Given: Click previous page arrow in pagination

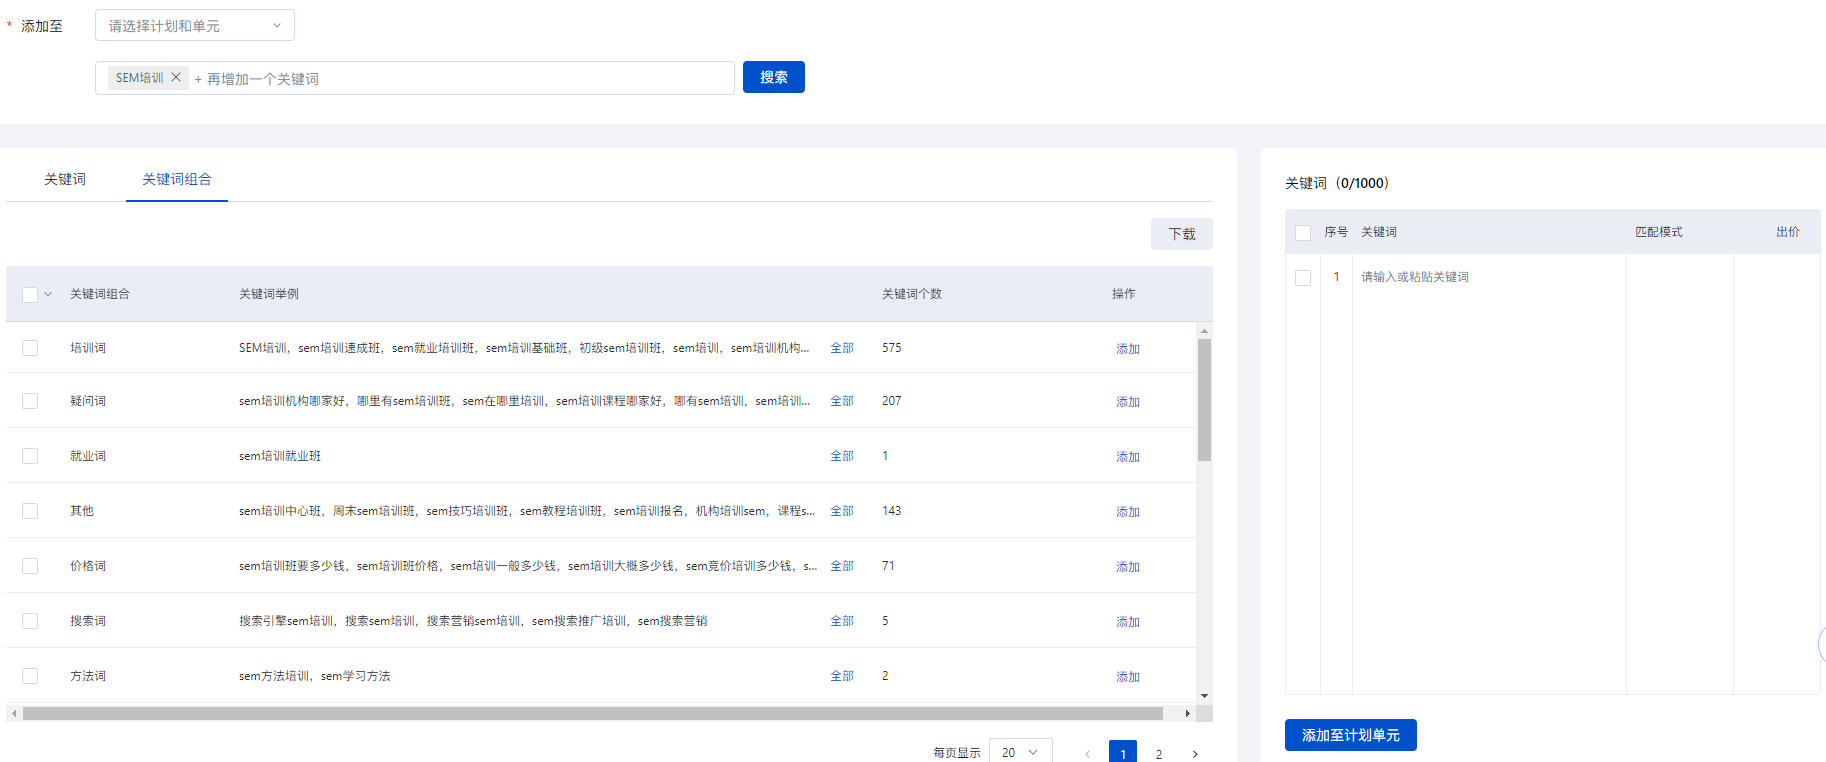Looking at the screenshot, I should point(1087,753).
